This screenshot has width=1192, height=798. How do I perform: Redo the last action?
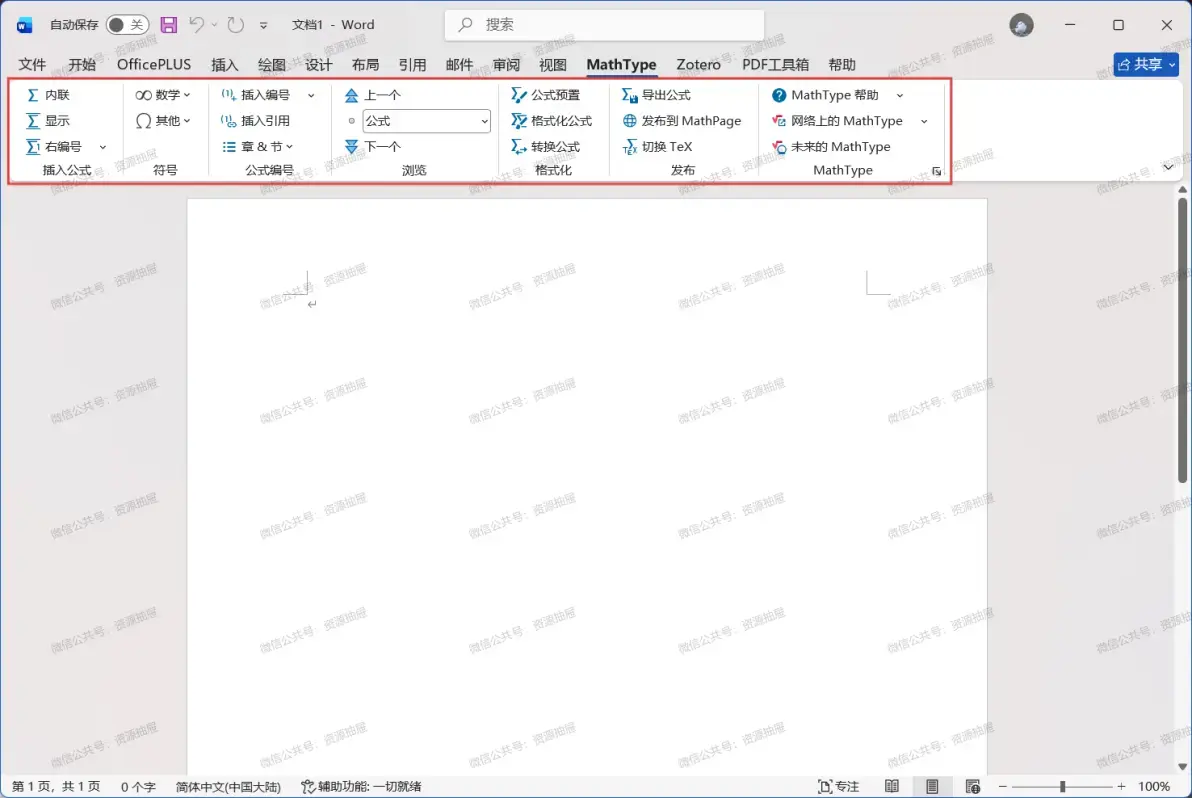236,24
